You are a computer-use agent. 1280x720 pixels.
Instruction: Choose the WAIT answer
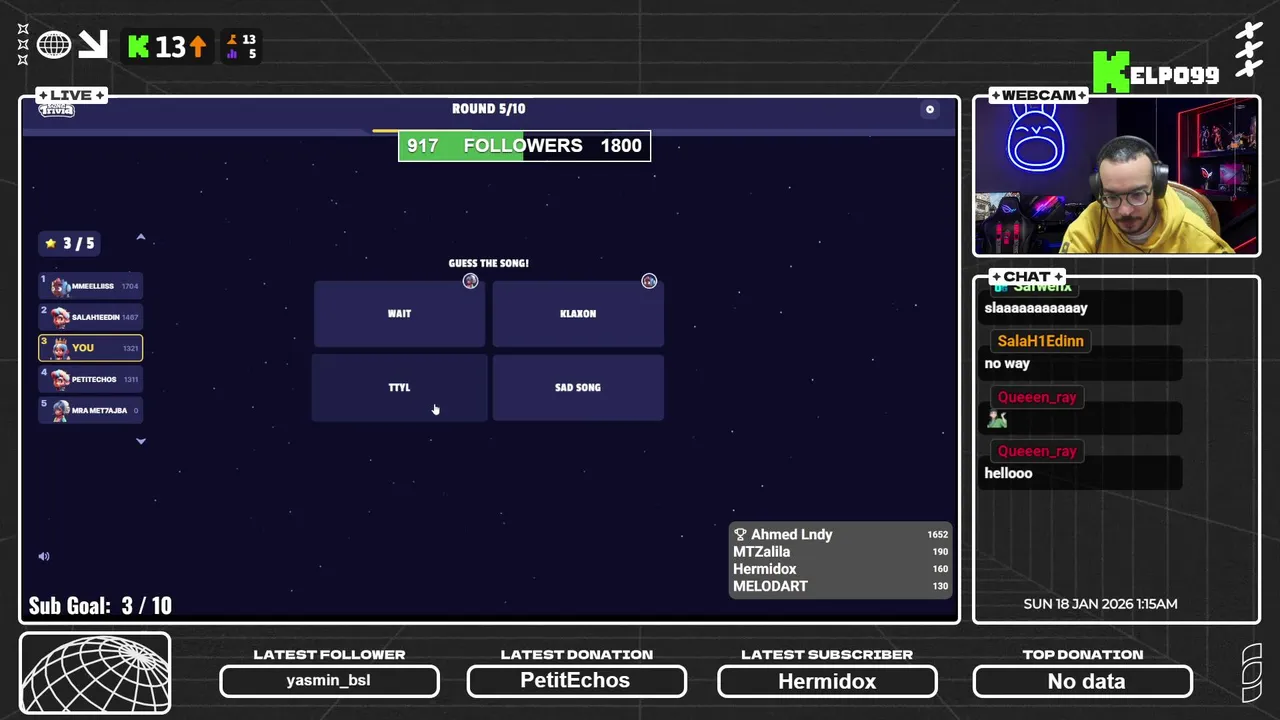[x=399, y=314]
